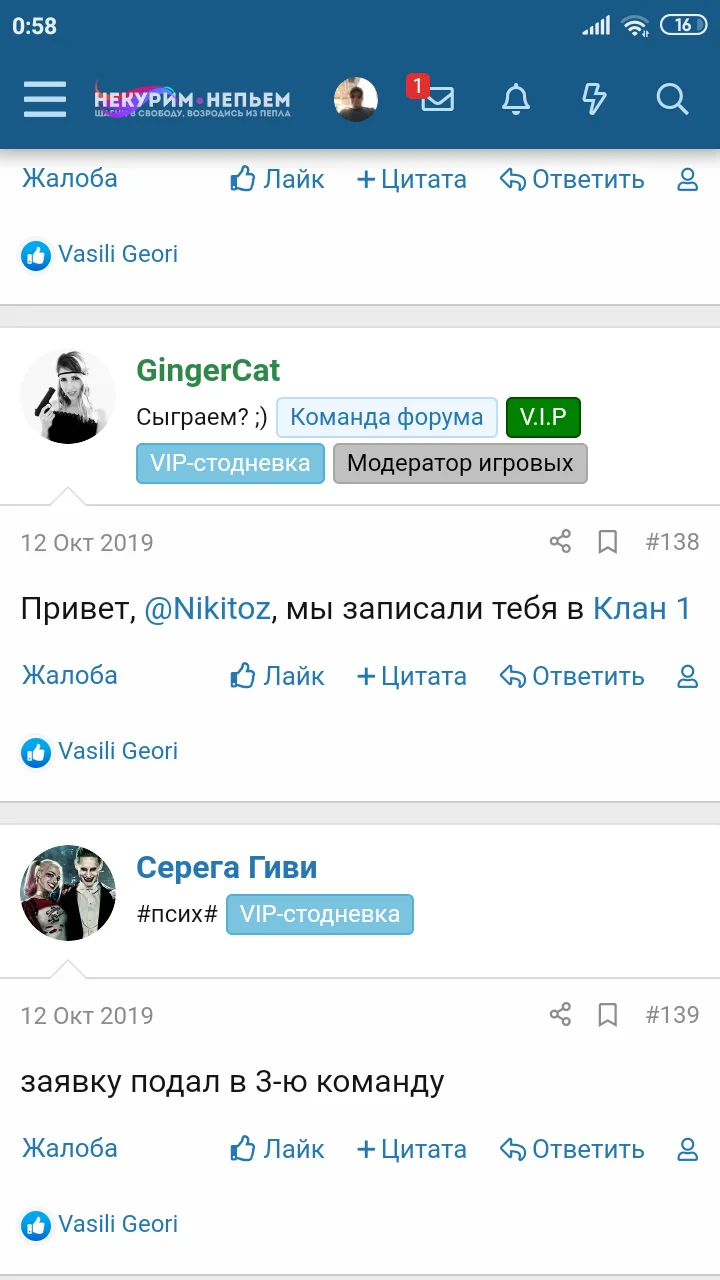Bookmark post #138
This screenshot has width=720, height=1280.
(607, 542)
